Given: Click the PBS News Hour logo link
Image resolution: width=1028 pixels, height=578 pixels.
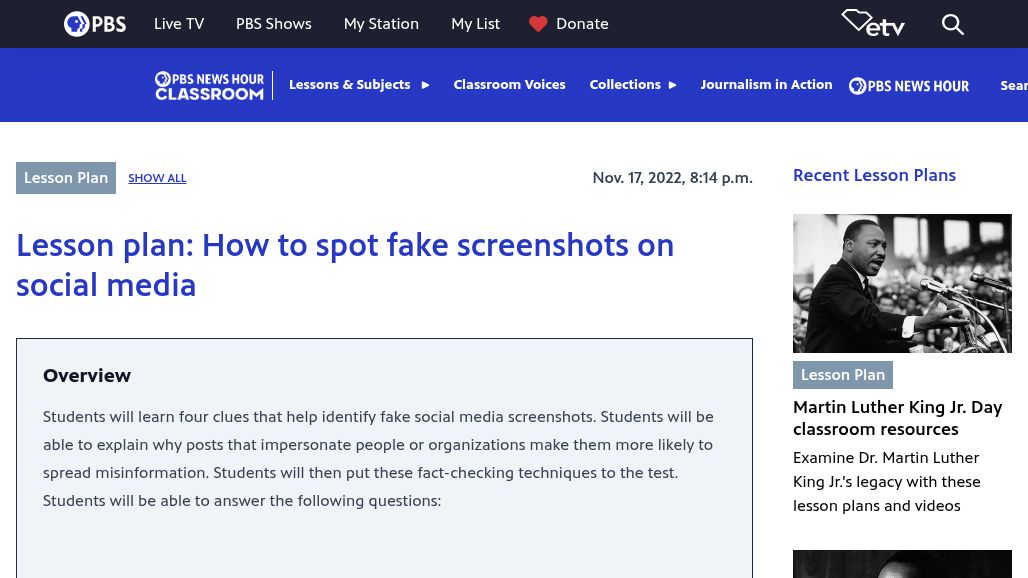Looking at the screenshot, I should 908,86.
